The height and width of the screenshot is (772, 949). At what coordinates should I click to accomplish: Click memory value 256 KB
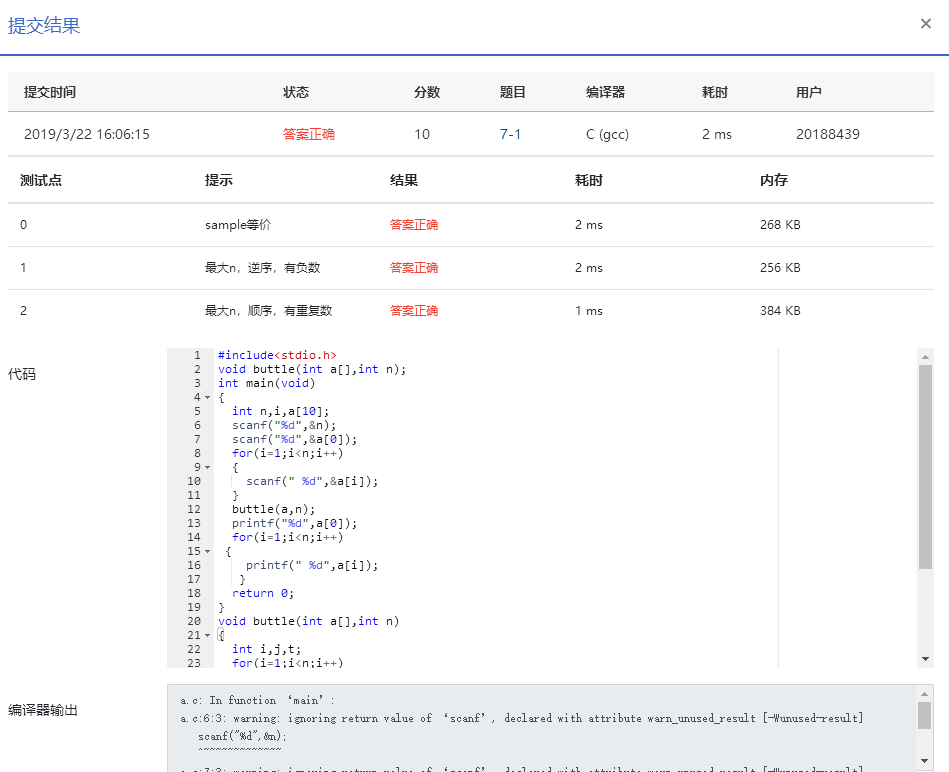coord(780,267)
